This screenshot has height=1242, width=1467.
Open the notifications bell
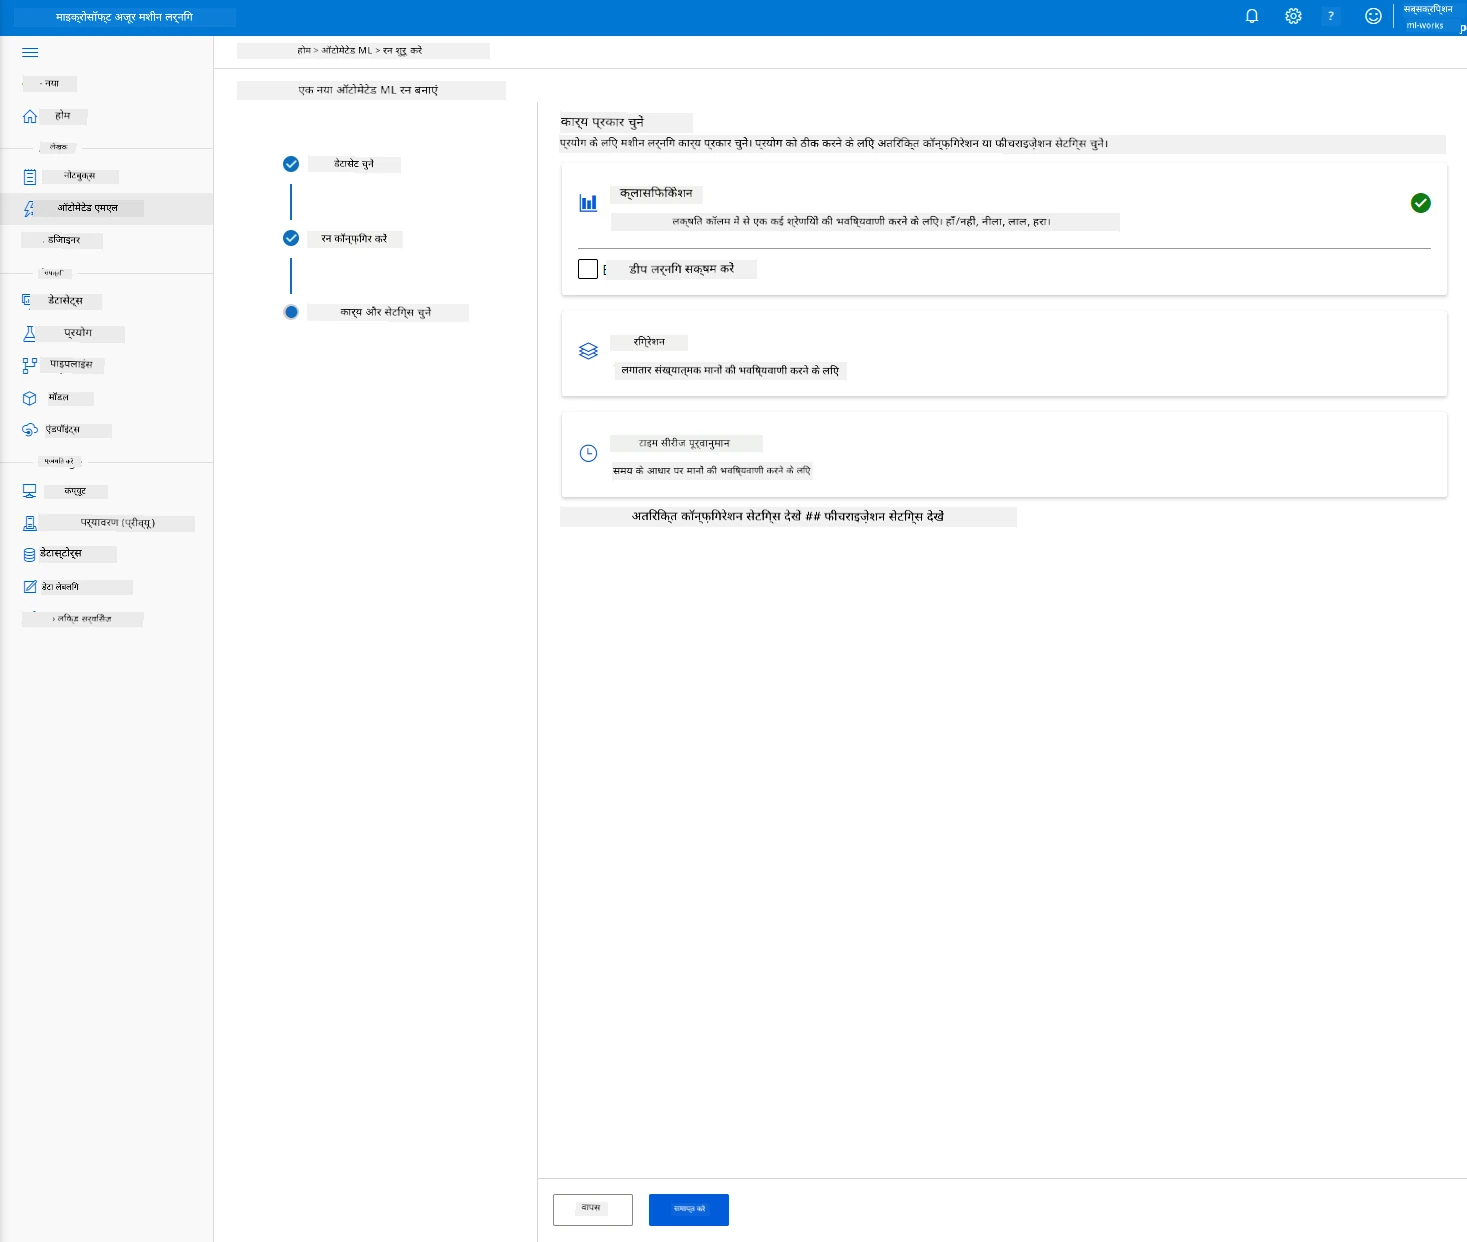coord(1251,16)
